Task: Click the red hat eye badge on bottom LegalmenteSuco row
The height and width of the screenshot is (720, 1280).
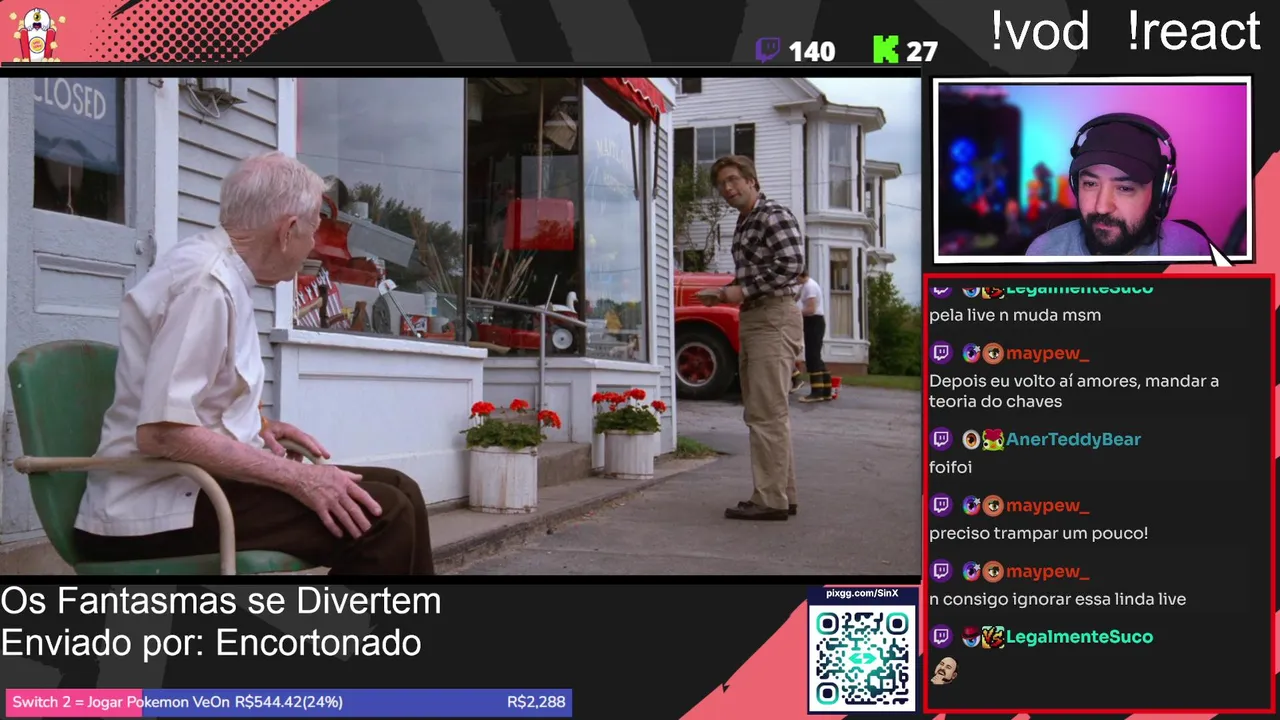Action: (x=971, y=637)
